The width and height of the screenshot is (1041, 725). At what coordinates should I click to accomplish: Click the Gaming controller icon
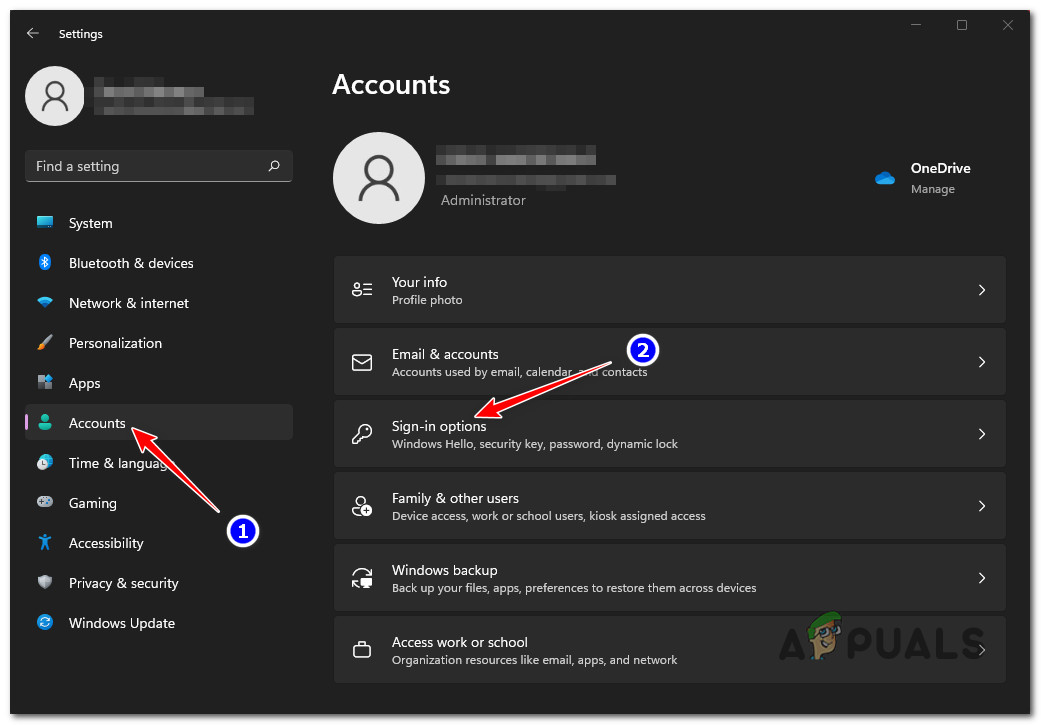(45, 502)
